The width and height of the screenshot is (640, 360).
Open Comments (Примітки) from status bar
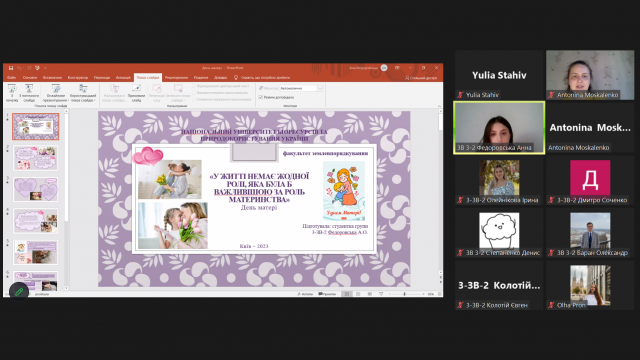[327, 294]
